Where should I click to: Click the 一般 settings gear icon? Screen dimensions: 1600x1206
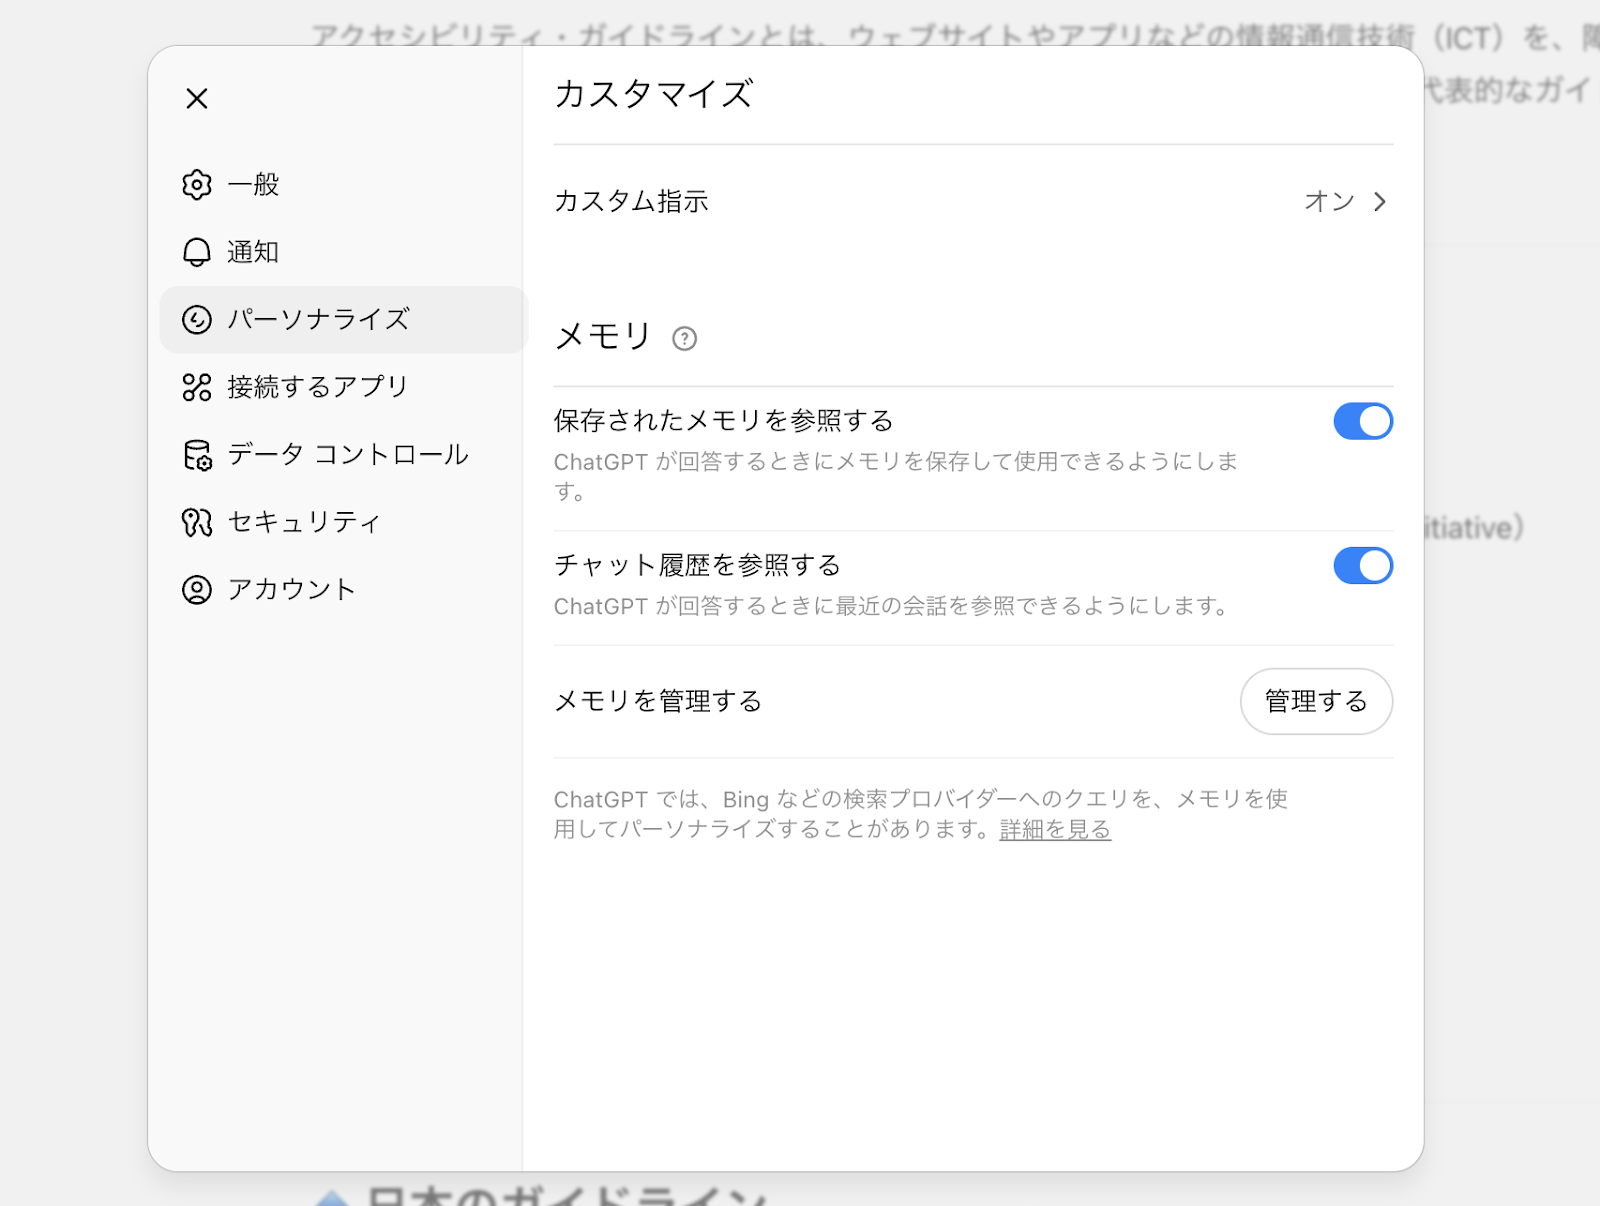point(196,184)
